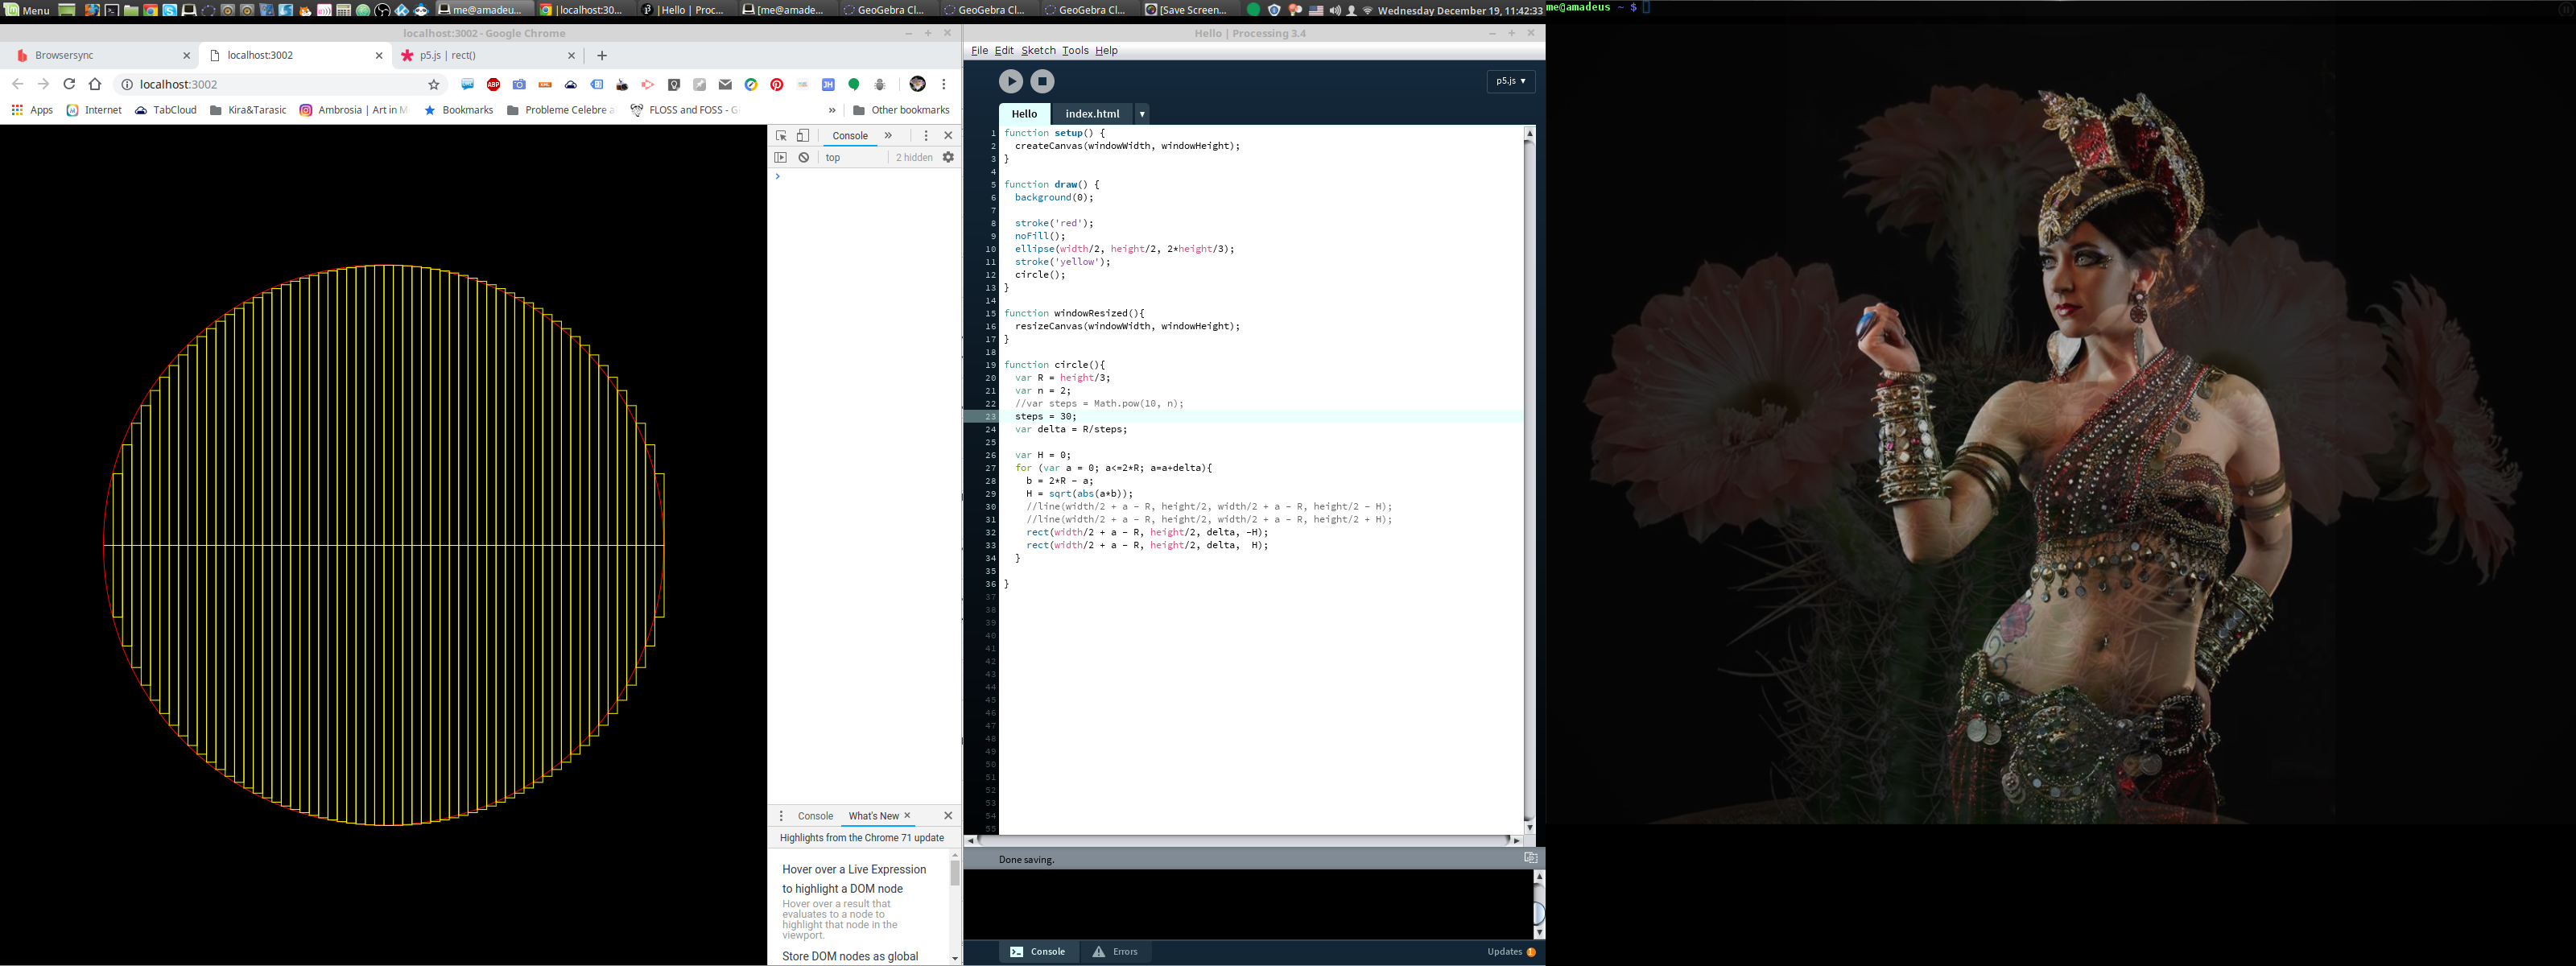
Task: Click the Processing editor vertical scrollbar
Action: click(x=1529, y=480)
